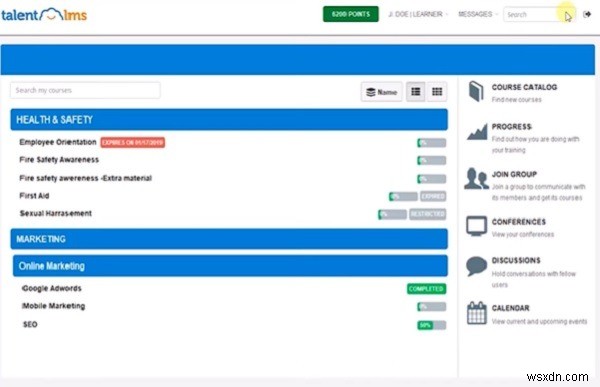Screen dimensions: 600x387
Task: Click 'View current and upcoming events' text
Action: coord(540,321)
